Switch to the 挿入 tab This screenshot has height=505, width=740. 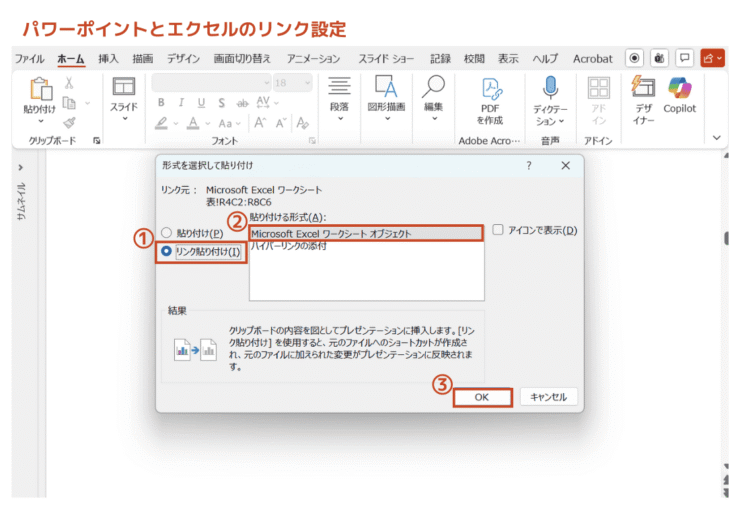point(108,59)
